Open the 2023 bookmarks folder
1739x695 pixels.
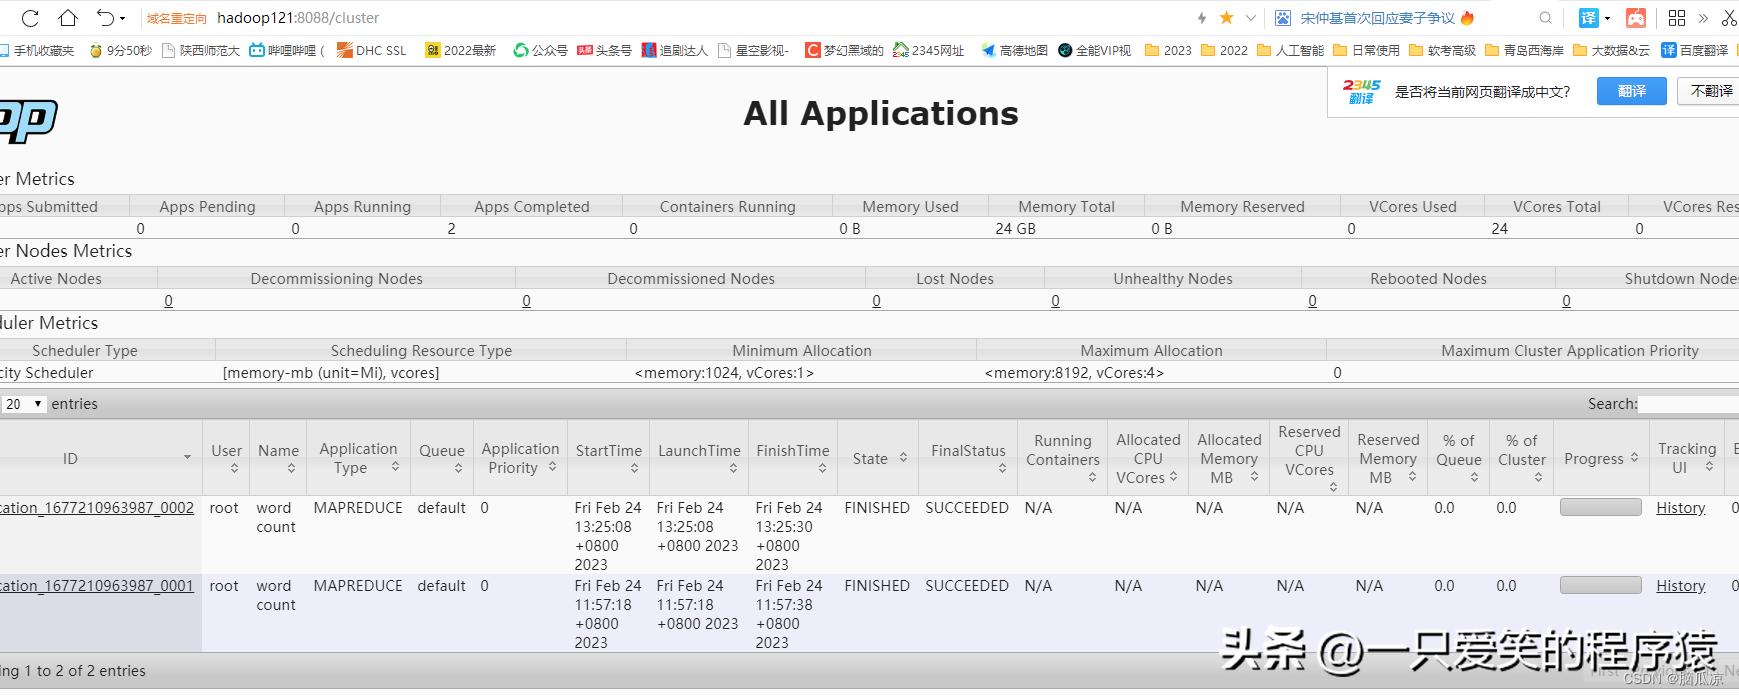pyautogui.click(x=1167, y=50)
